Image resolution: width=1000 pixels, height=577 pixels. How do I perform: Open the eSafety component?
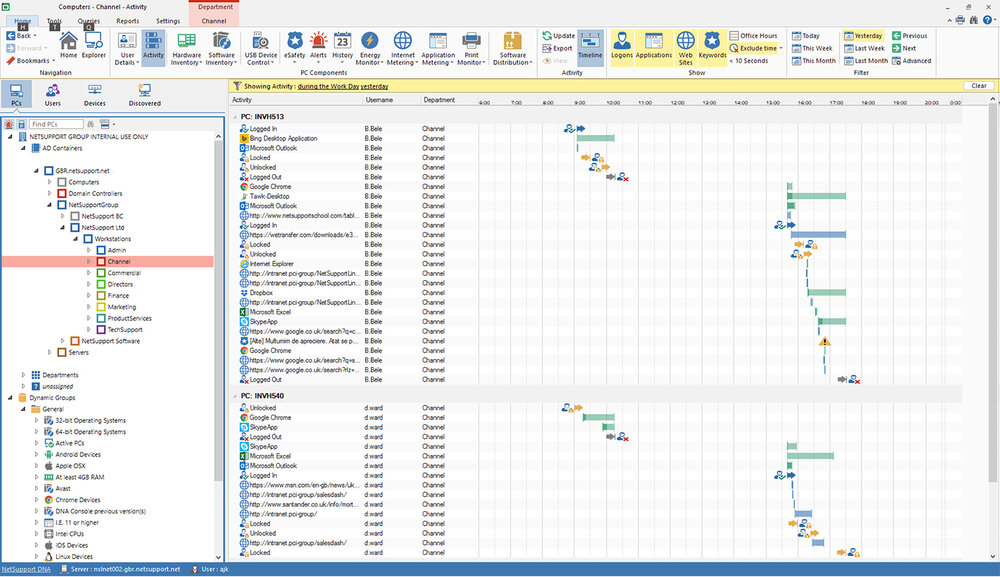click(x=295, y=46)
